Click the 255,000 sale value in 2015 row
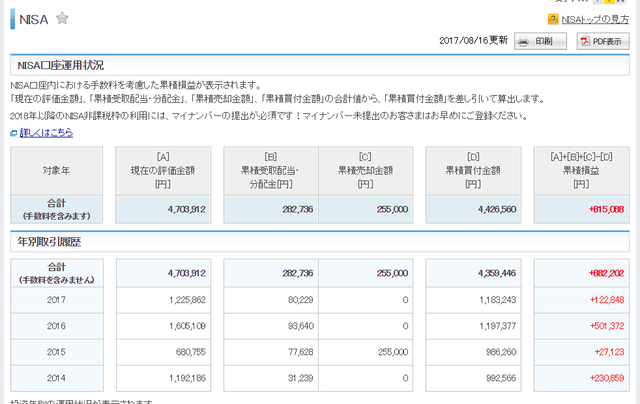This screenshot has width=640, height=404. pyautogui.click(x=393, y=352)
